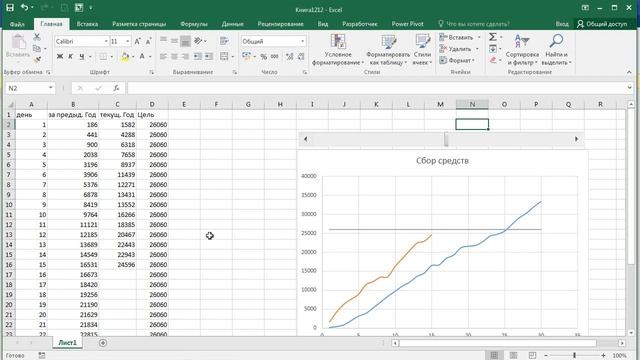Viewport: 640px width, 360px height.
Task: Increase indent in alignment group
Action: click(x=209, y=56)
